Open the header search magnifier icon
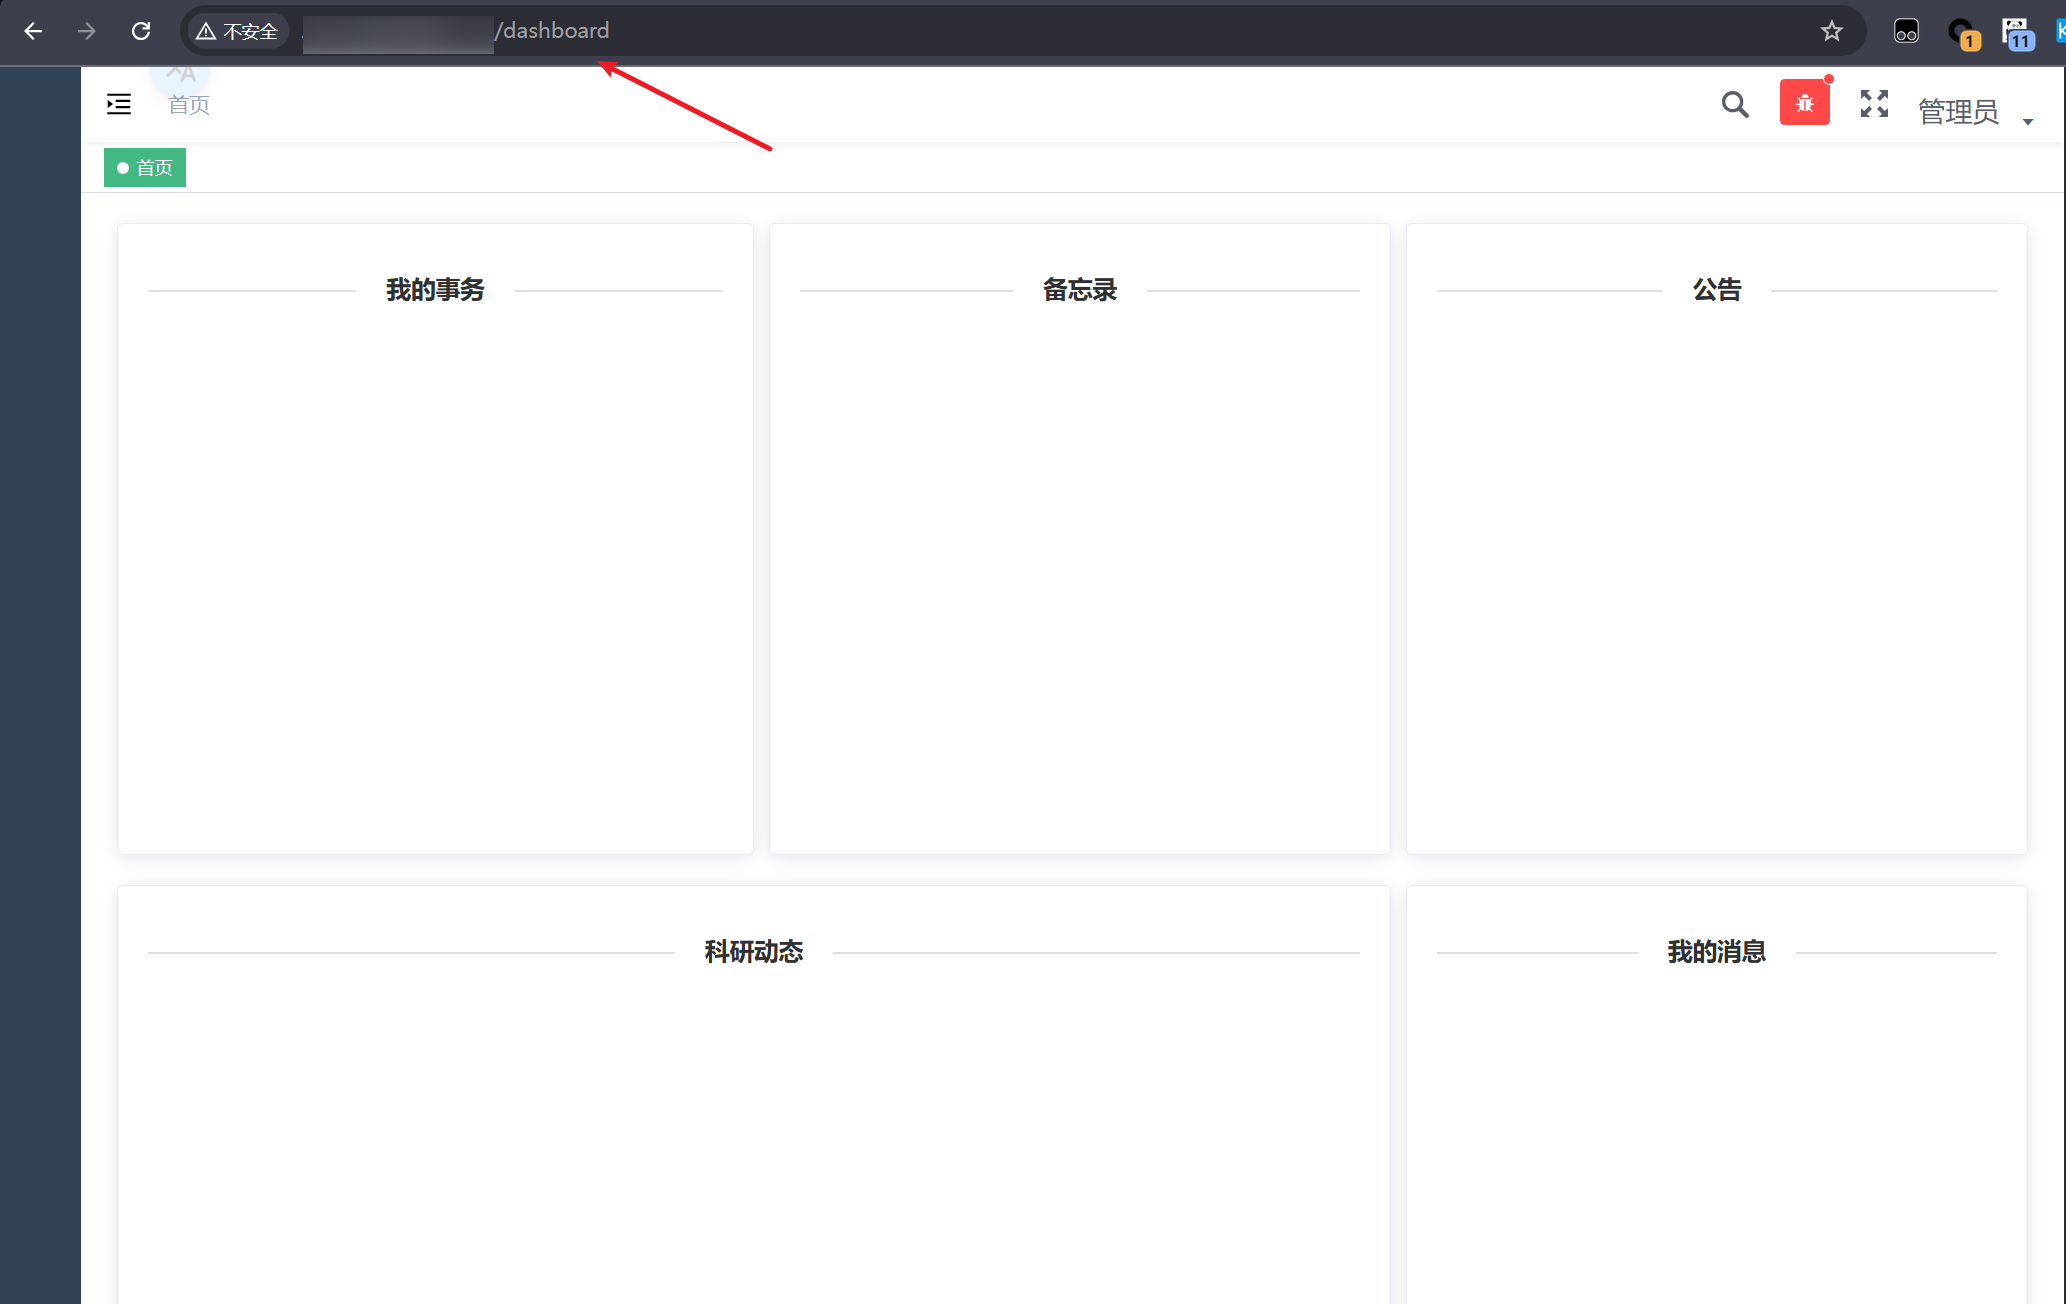This screenshot has width=2066, height=1304. [1735, 104]
